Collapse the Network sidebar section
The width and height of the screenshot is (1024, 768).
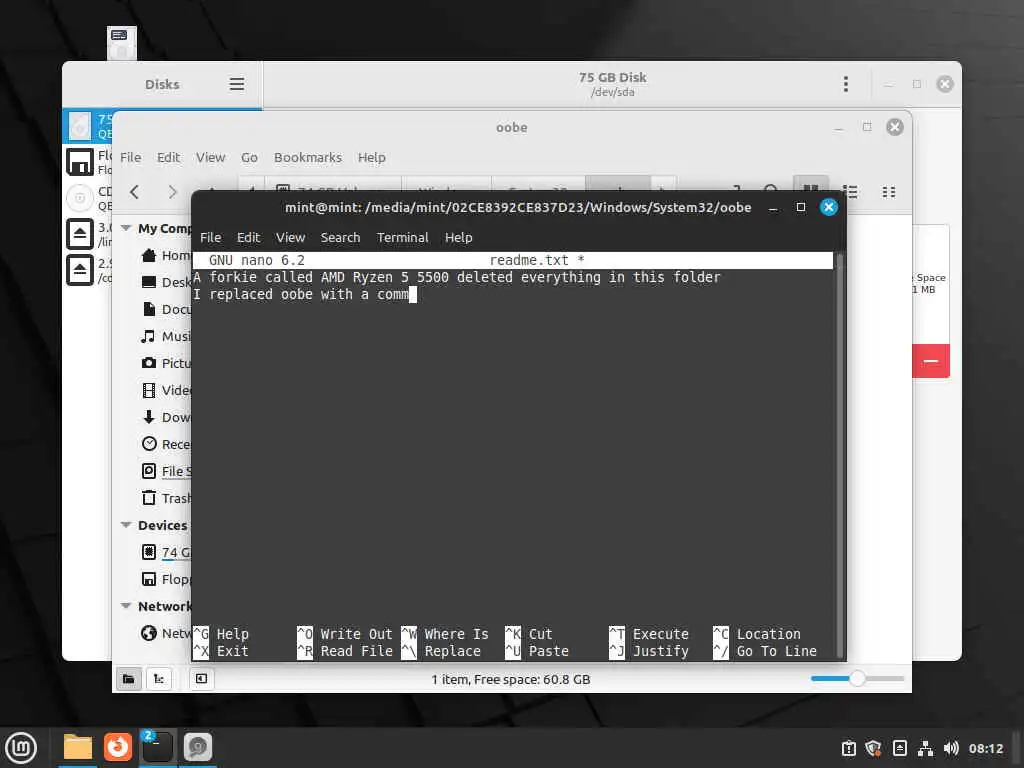(x=126, y=606)
